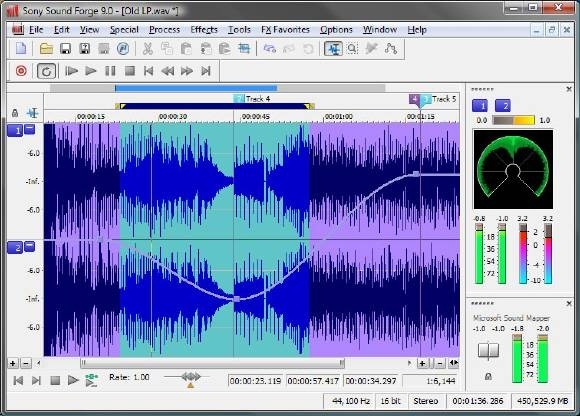The width and height of the screenshot is (580, 416).
Task: Click the Copy toolbar icon
Action: click(x=167, y=49)
